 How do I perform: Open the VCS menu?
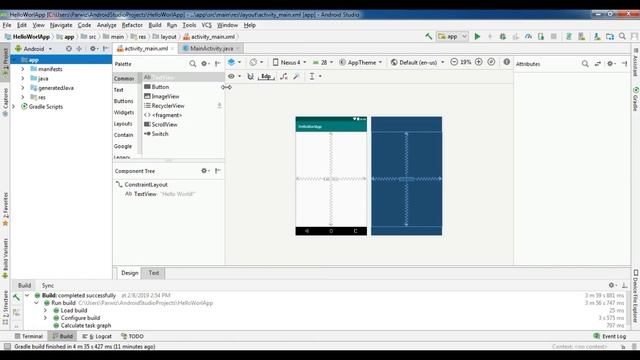click(x=207, y=25)
